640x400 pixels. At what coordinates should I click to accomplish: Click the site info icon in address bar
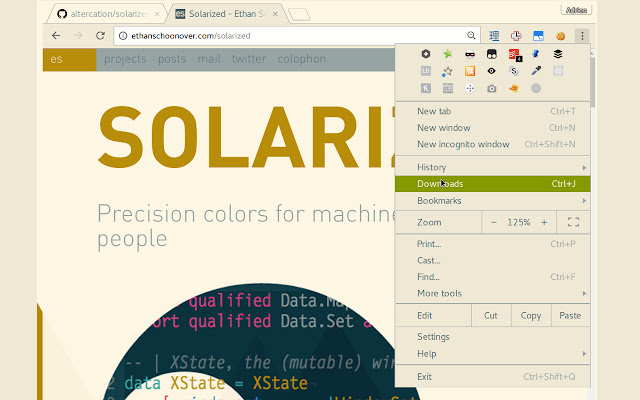122,36
